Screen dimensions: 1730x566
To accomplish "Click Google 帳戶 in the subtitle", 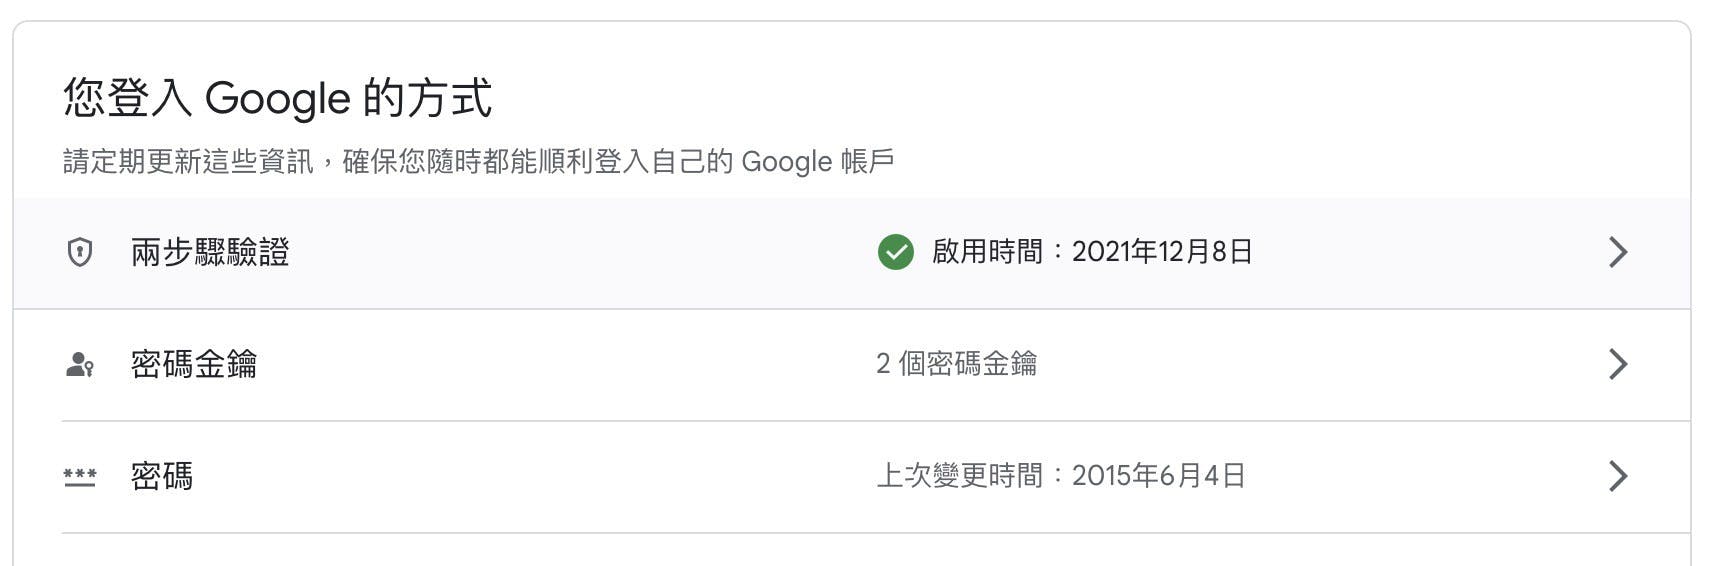I will pos(818,162).
